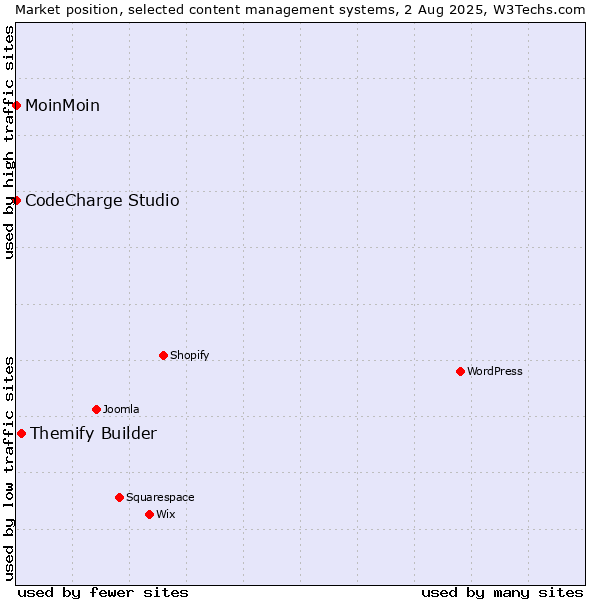Click the MoinMoin red data point

pos(16,105)
